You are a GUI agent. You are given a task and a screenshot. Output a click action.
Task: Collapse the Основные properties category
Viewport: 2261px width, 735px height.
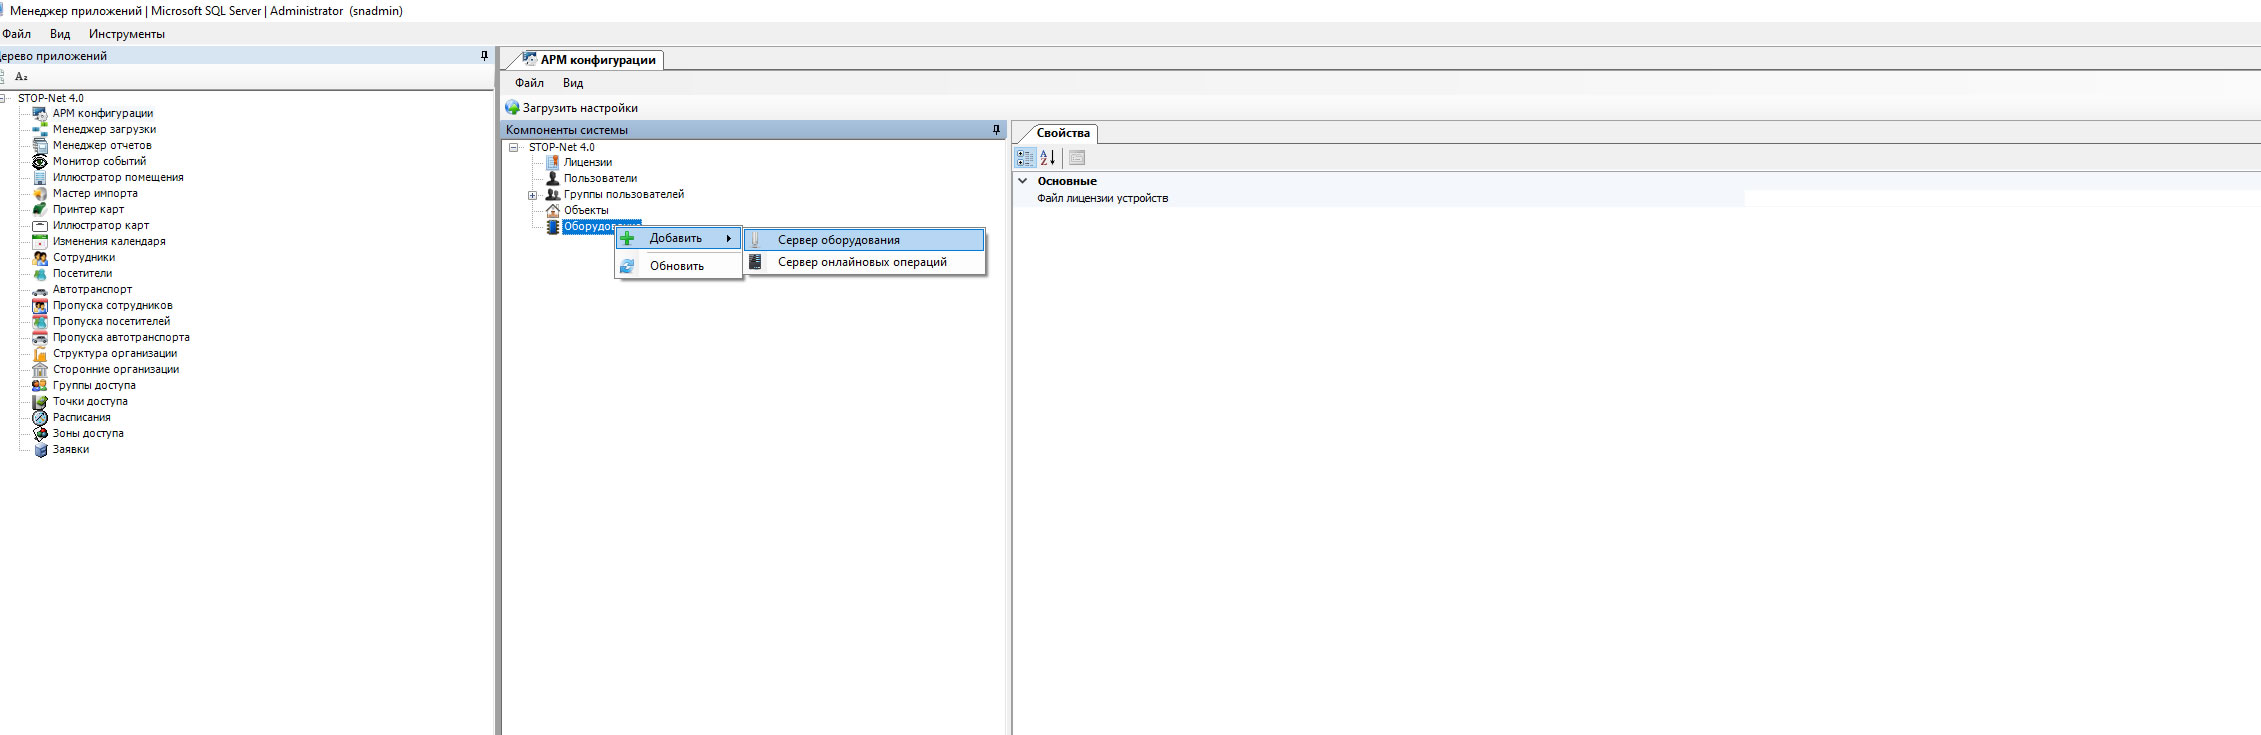(1022, 181)
